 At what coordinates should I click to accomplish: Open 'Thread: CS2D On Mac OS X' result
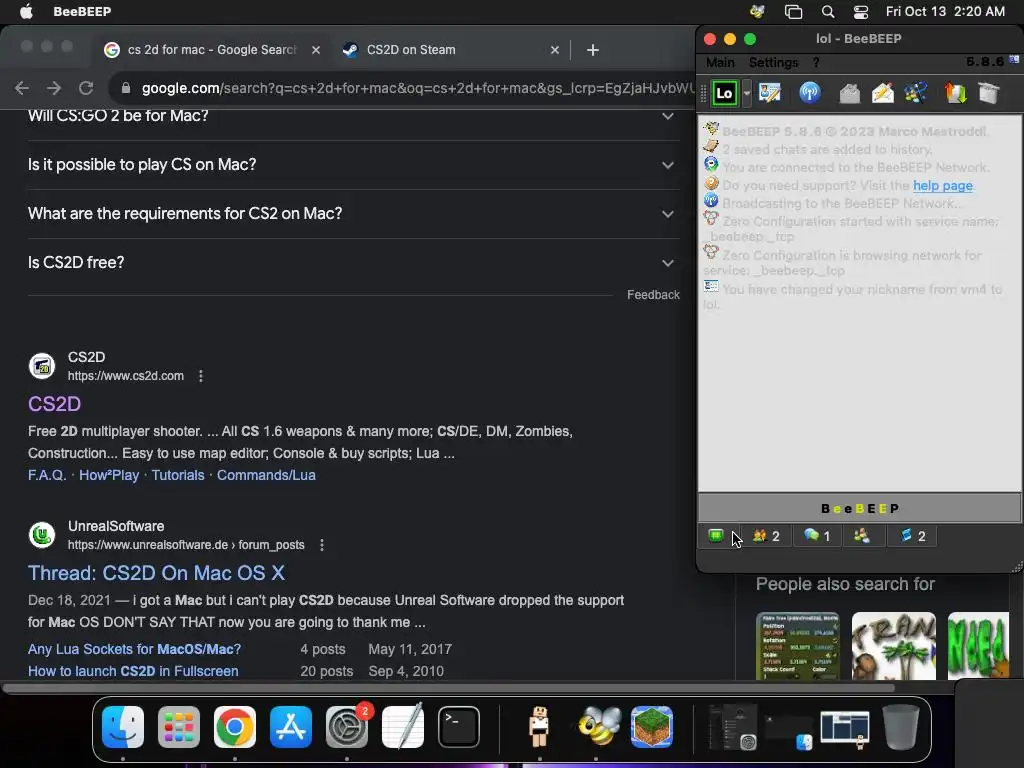(156, 573)
